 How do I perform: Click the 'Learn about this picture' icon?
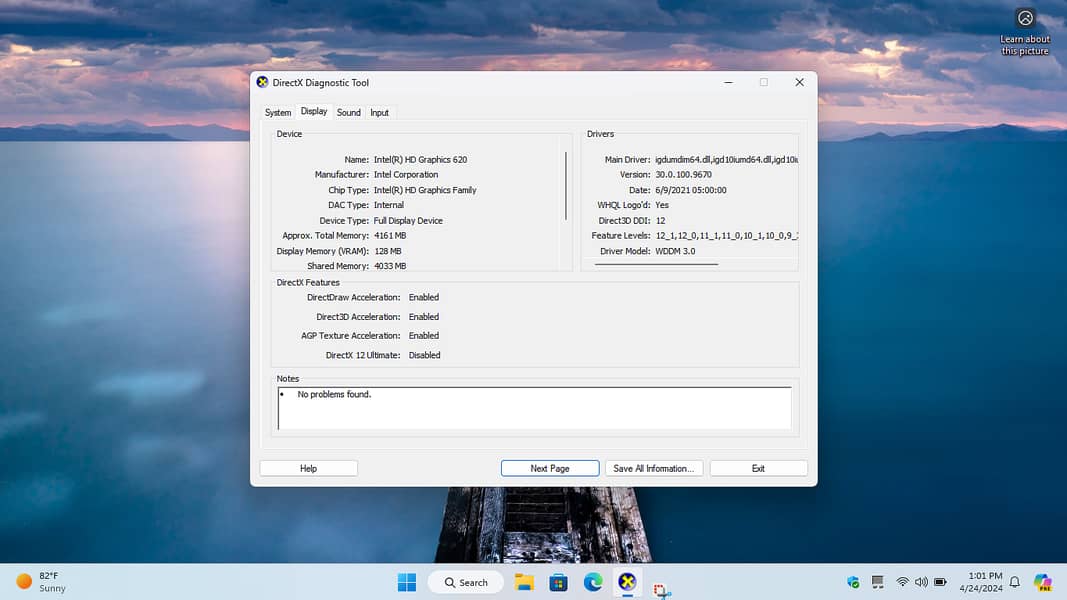point(1025,18)
